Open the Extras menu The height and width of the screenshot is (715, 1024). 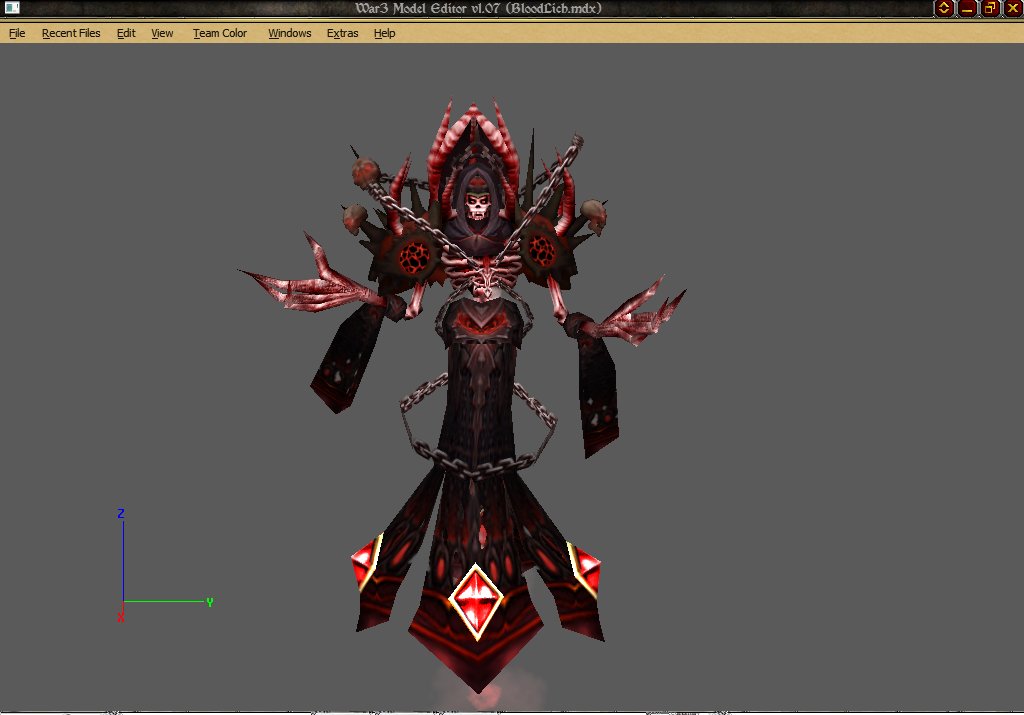[342, 33]
